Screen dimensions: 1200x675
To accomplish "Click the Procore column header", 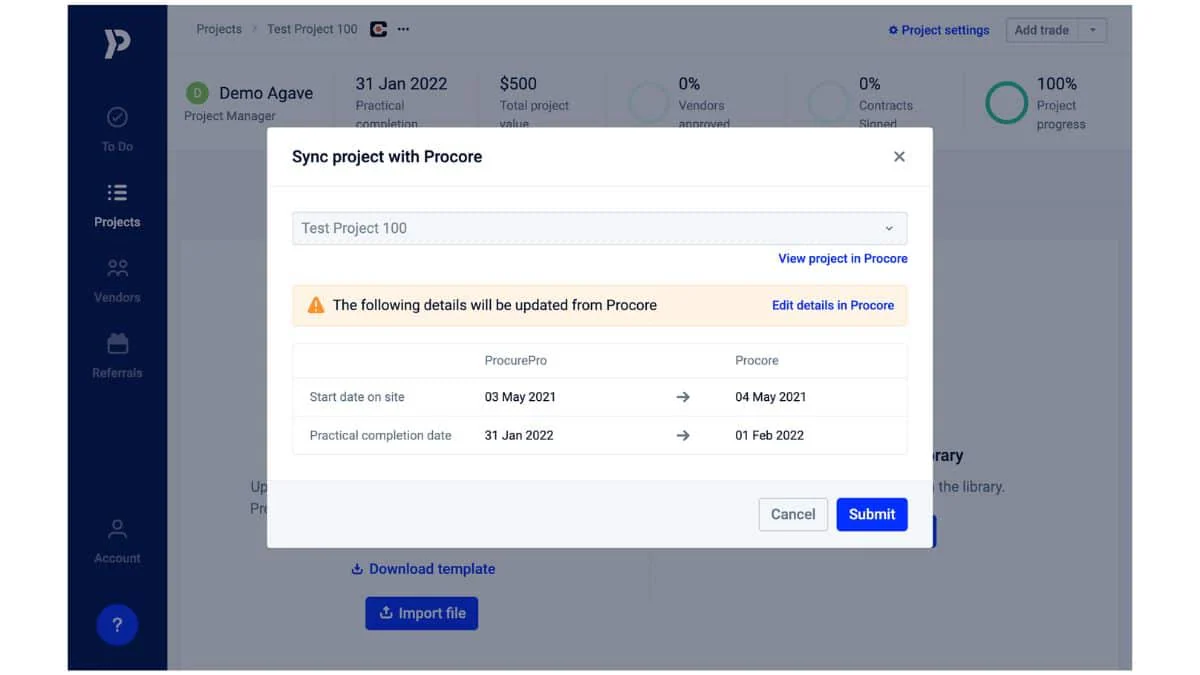I will click(x=757, y=360).
